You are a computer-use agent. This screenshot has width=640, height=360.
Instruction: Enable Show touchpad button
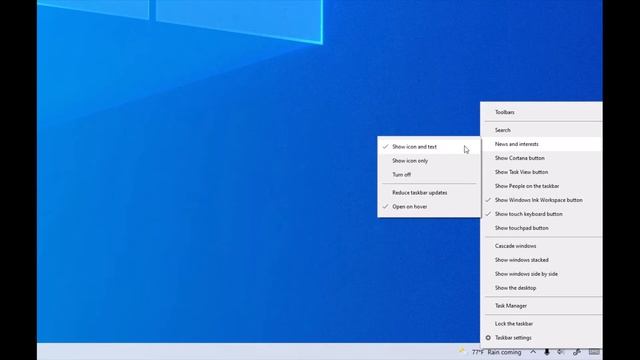[542, 228]
